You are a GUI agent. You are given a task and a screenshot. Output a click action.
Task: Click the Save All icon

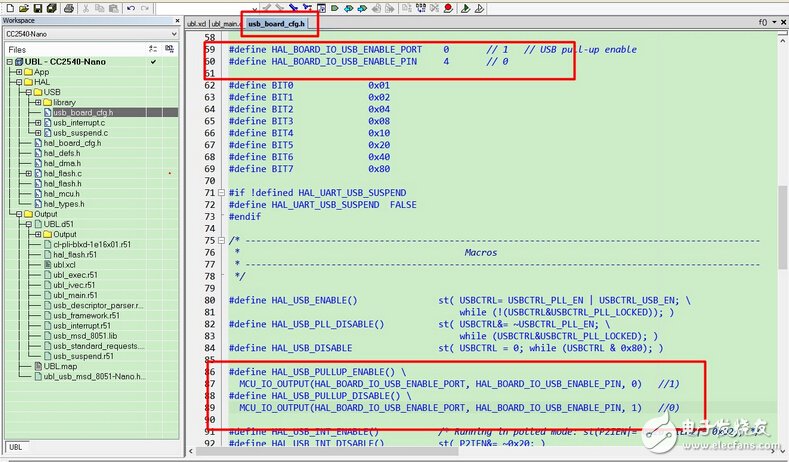(52, 9)
